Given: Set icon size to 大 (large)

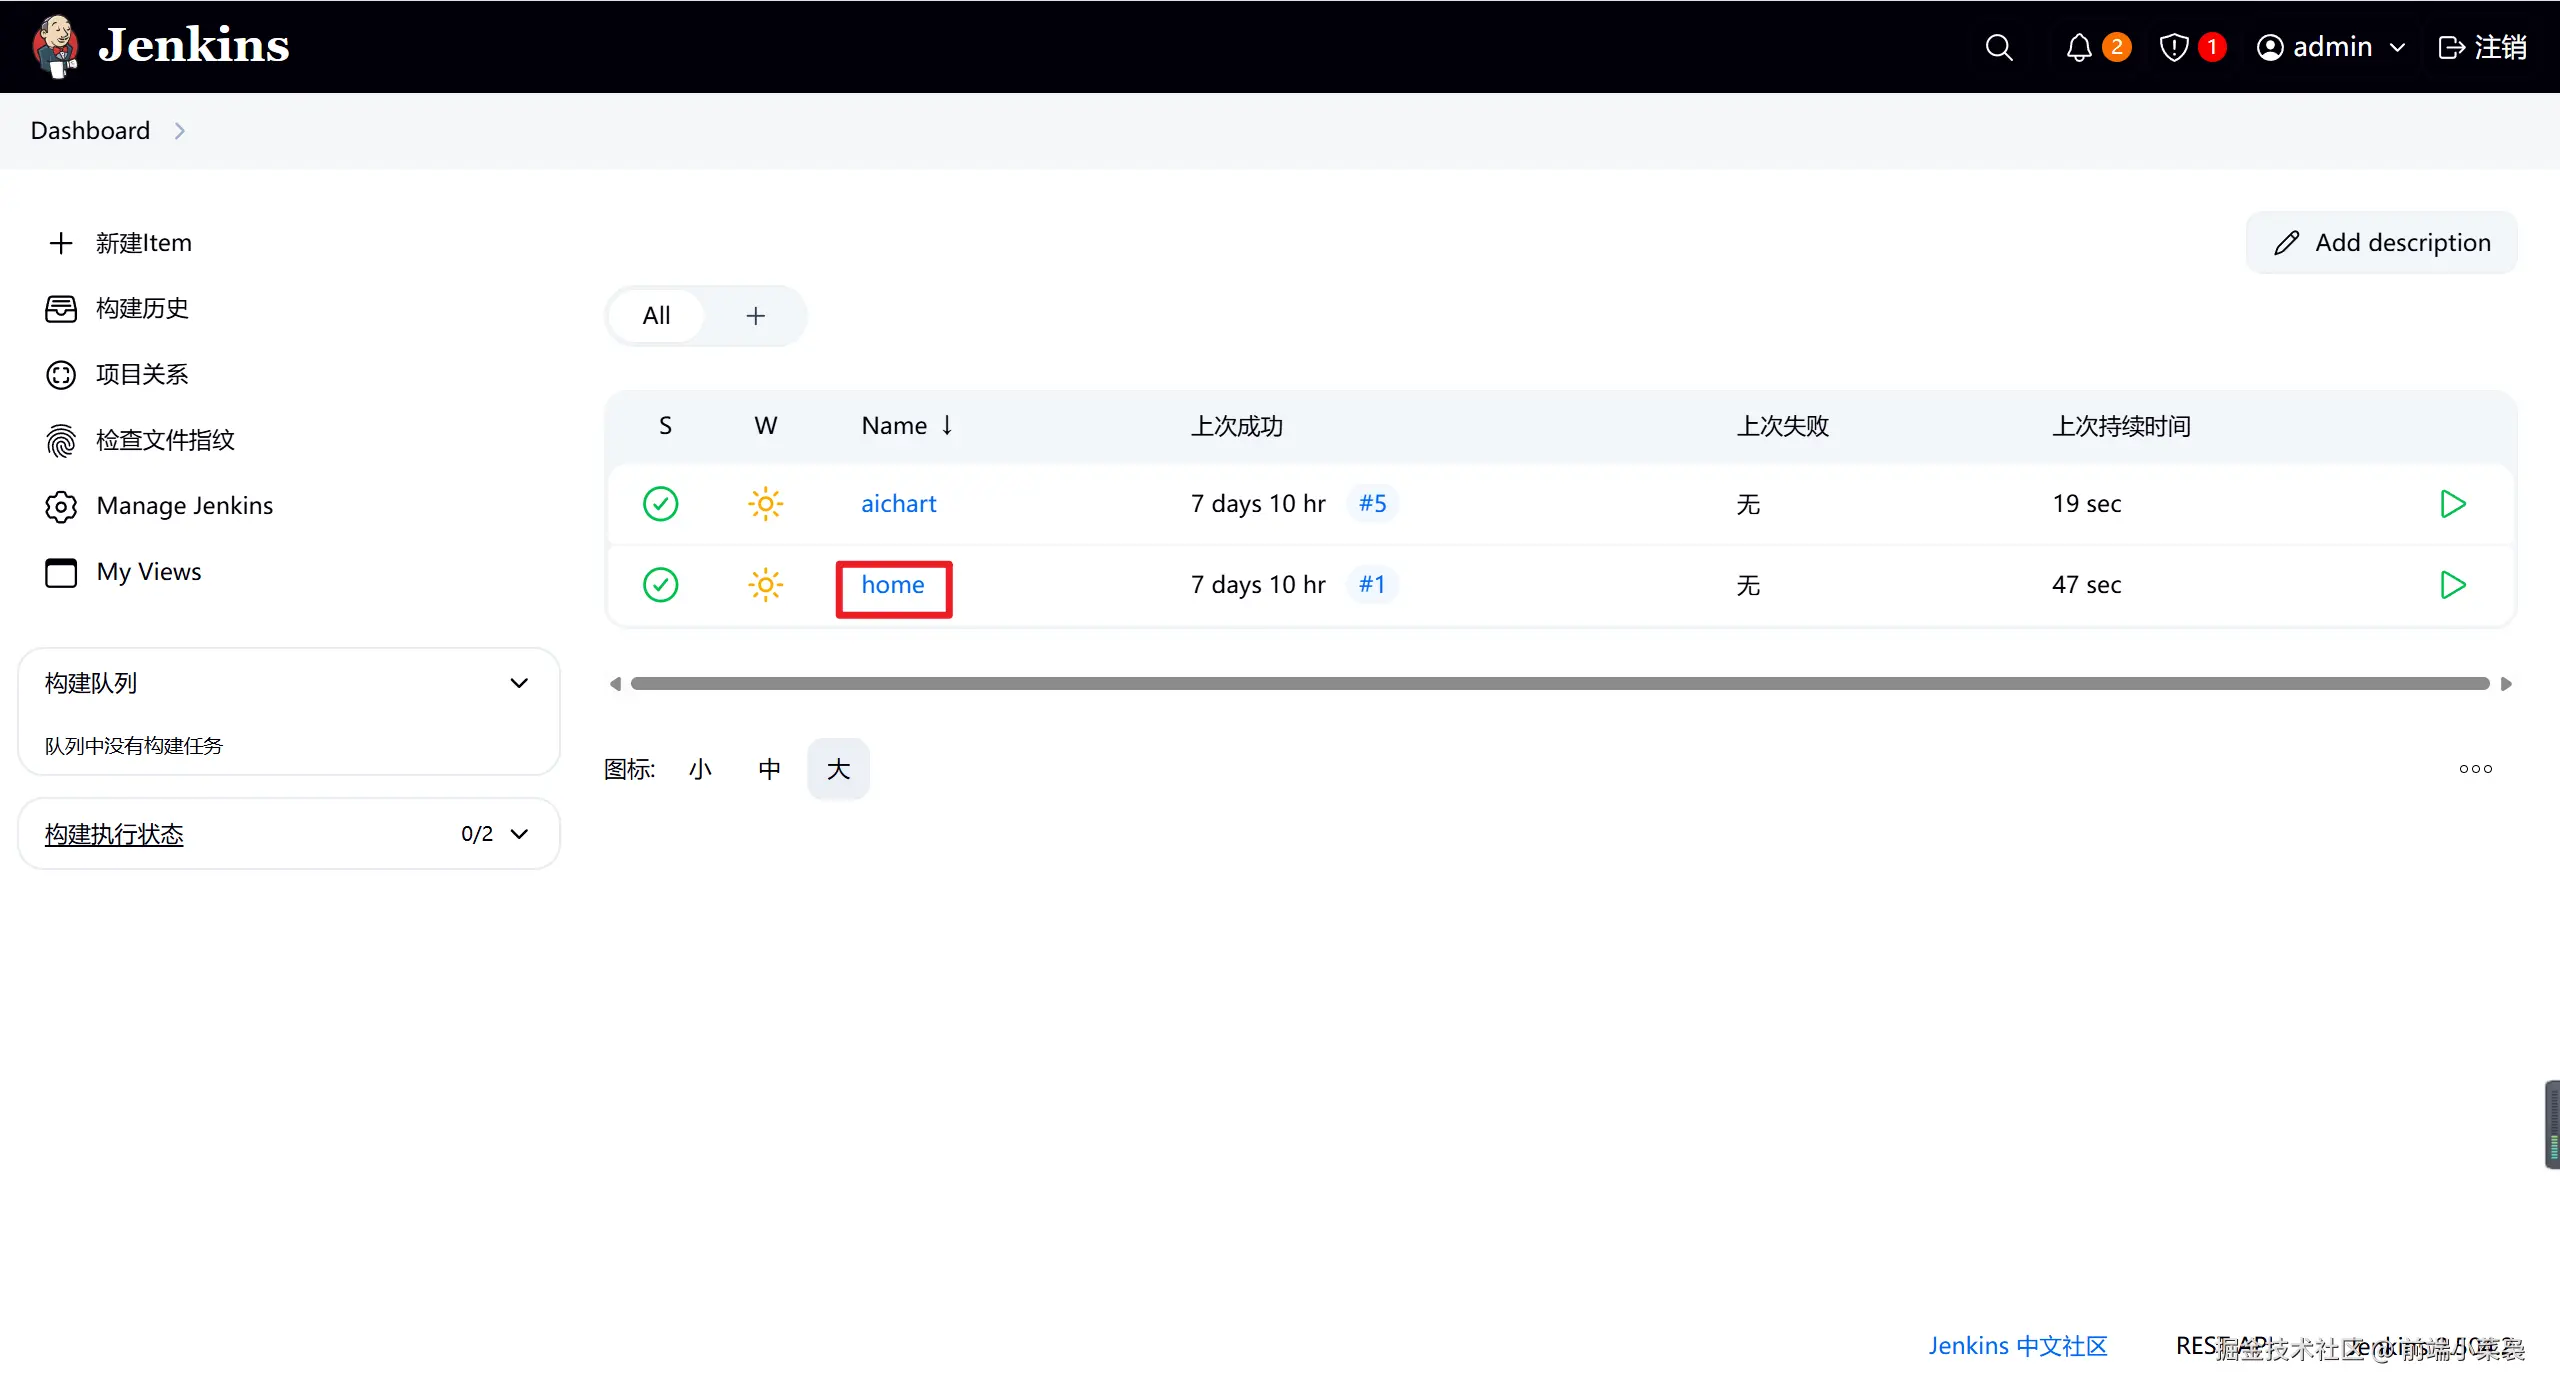Looking at the screenshot, I should point(838,769).
